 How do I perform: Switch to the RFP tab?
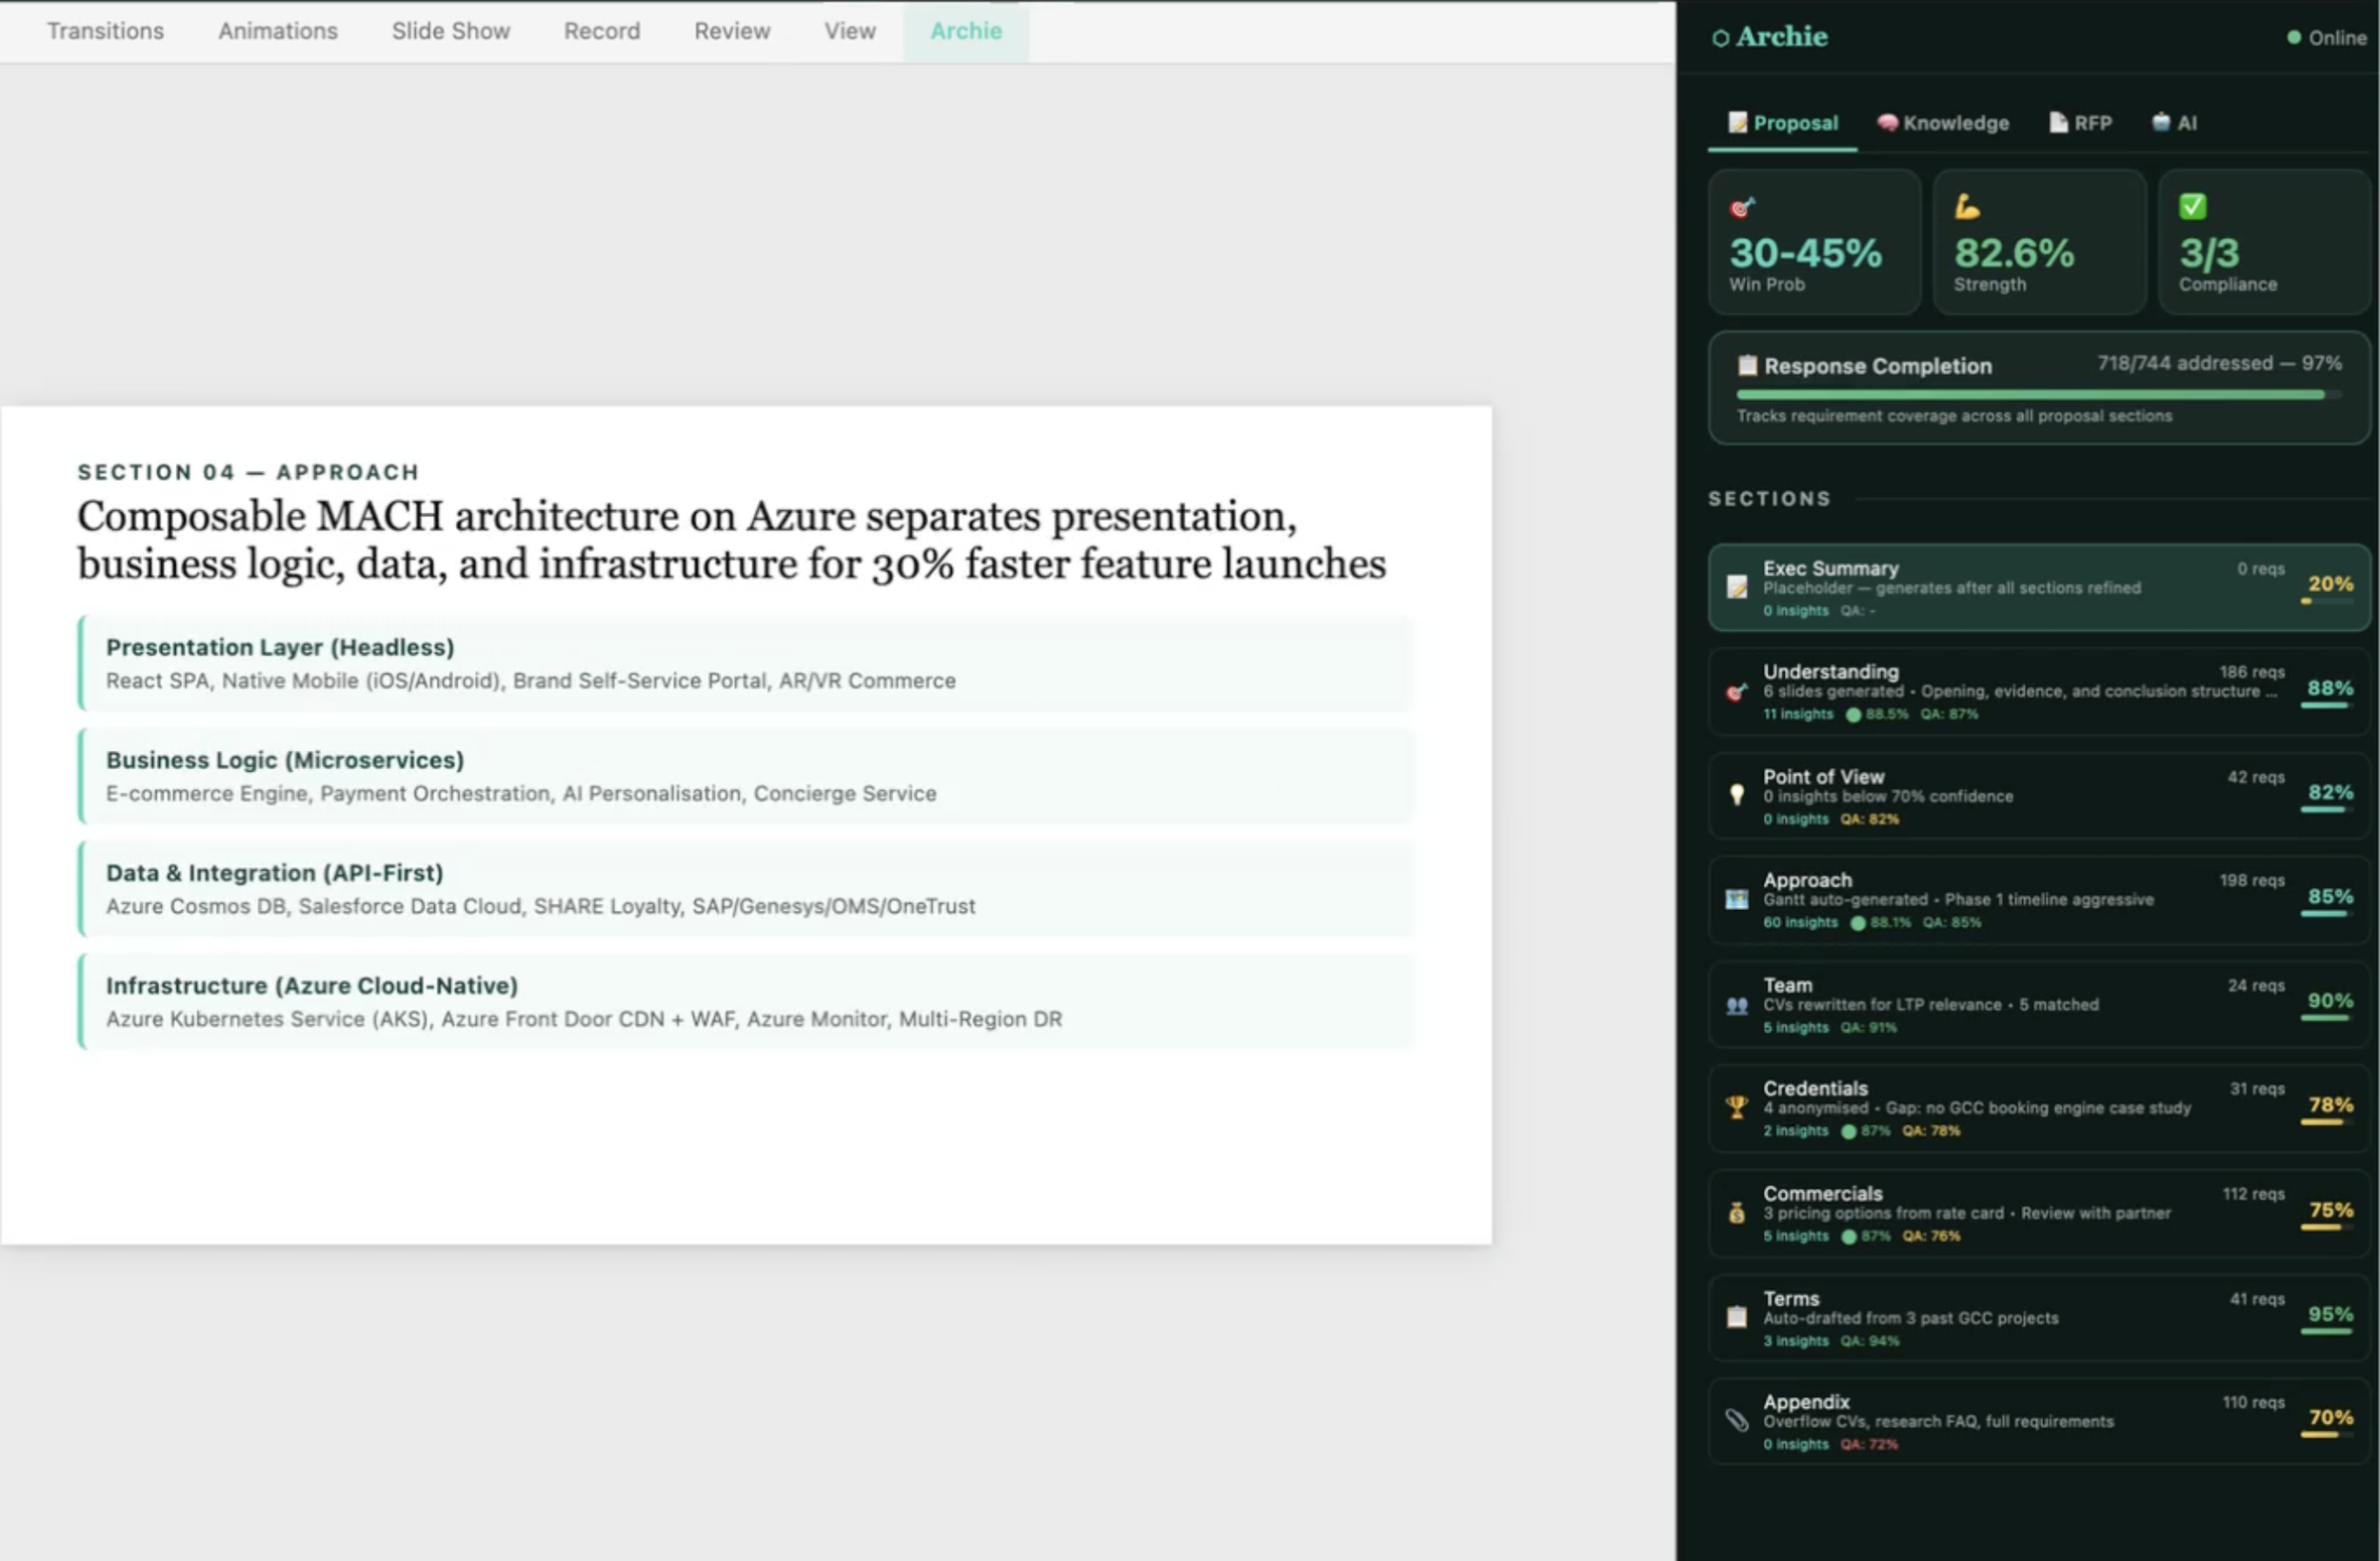pos(2080,123)
